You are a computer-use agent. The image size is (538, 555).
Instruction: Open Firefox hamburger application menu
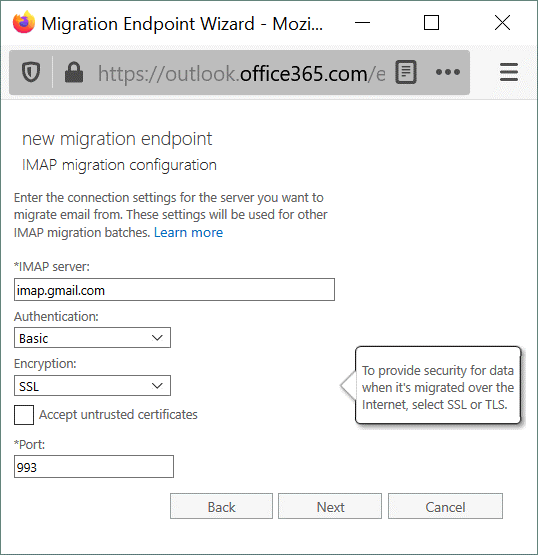(x=509, y=72)
